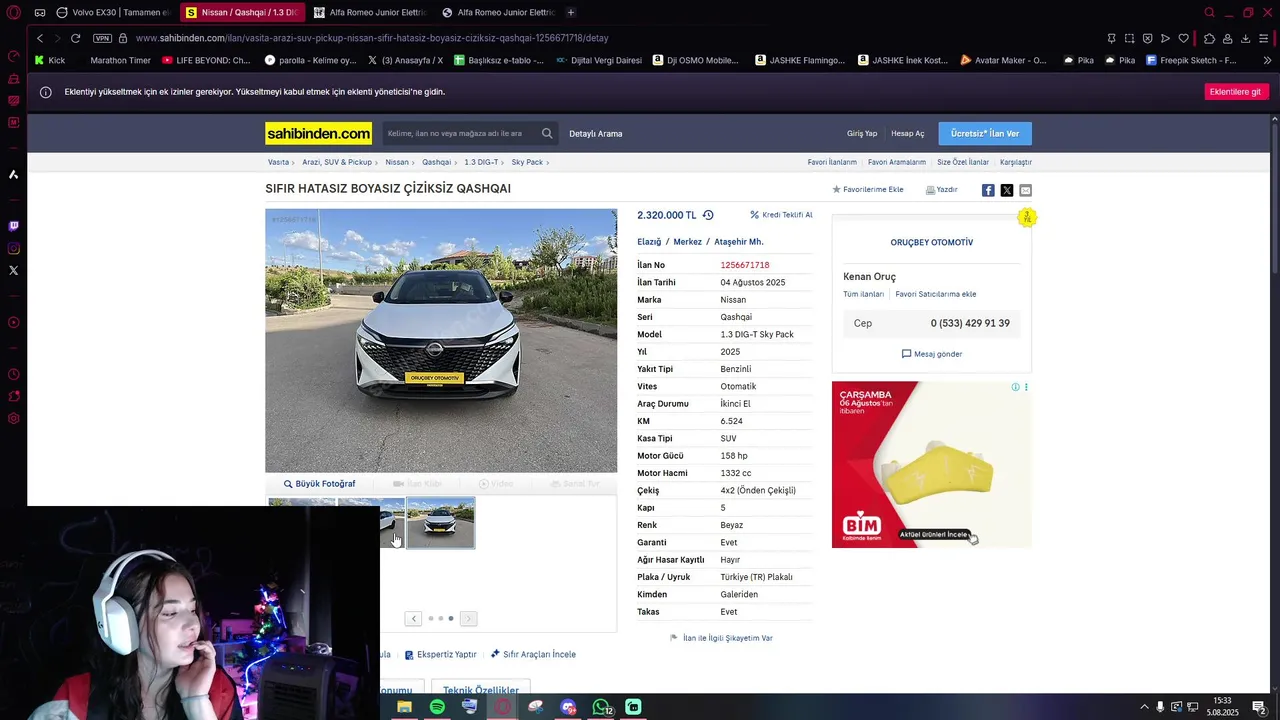Select the Sky Pack breadcrumb
Viewport: 1280px width, 720px height.
[x=527, y=162]
